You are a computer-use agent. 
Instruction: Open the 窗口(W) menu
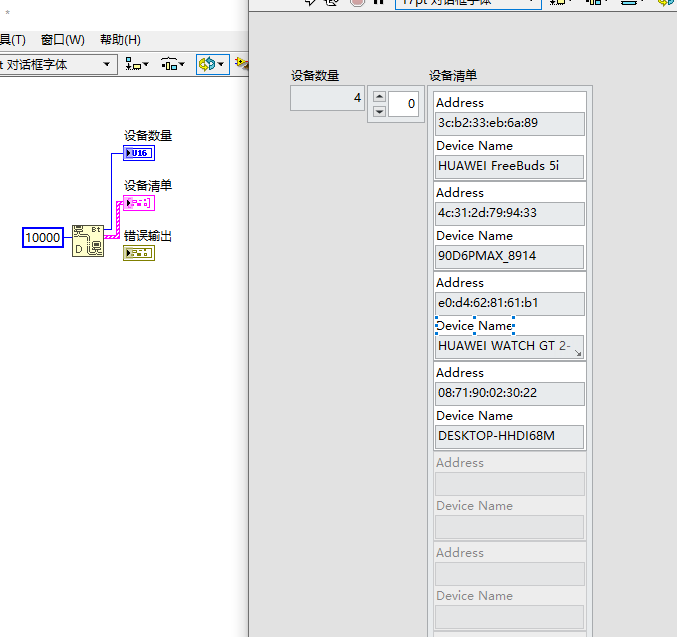point(63,40)
